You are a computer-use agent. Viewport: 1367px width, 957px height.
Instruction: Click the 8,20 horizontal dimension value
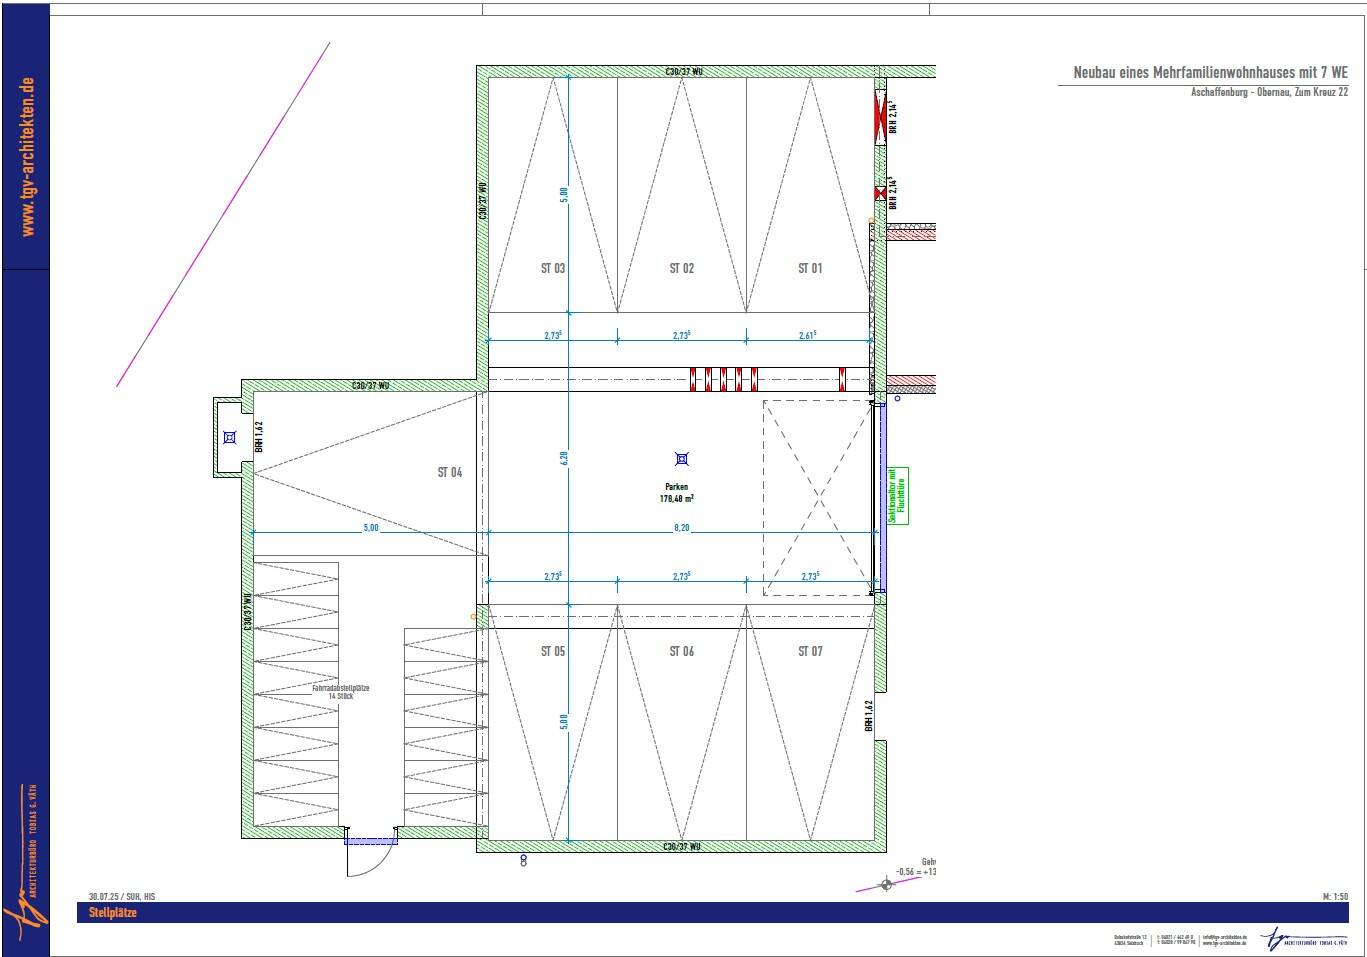coord(681,527)
